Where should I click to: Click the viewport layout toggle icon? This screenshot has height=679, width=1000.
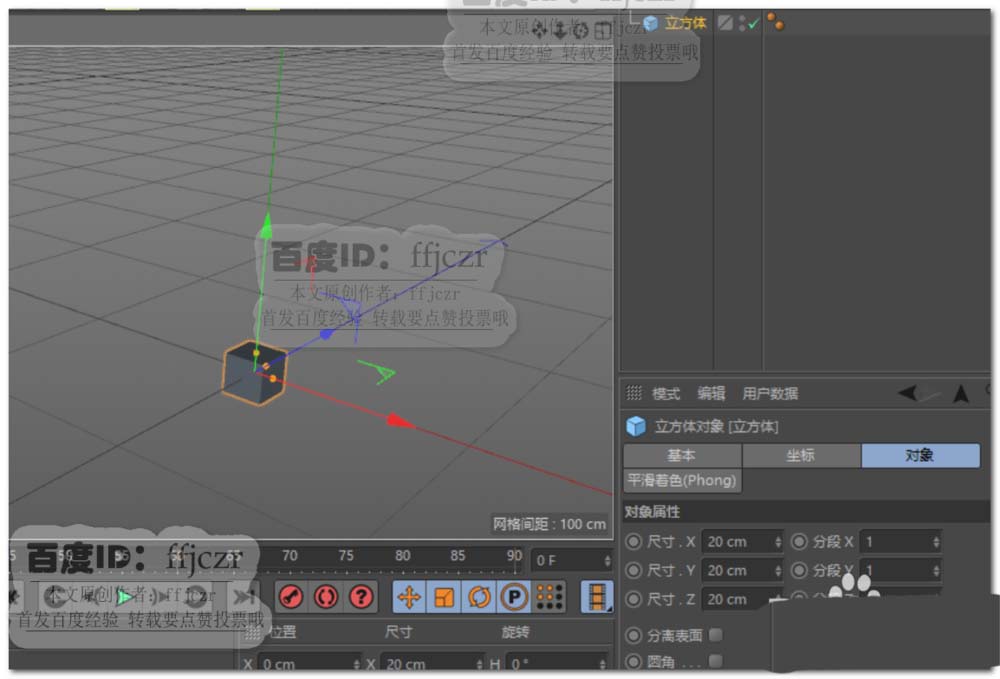pyautogui.click(x=603, y=29)
